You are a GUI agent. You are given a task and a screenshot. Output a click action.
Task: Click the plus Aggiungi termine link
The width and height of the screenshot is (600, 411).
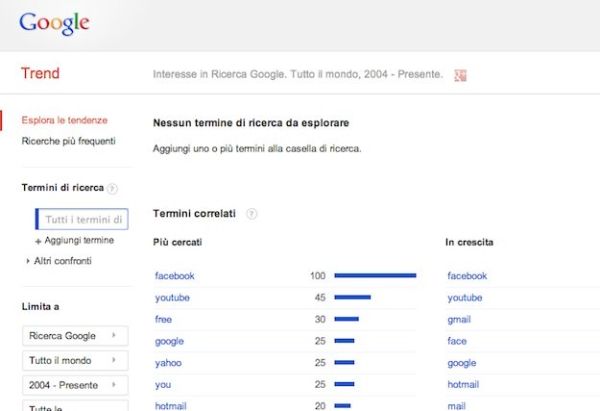click(75, 241)
